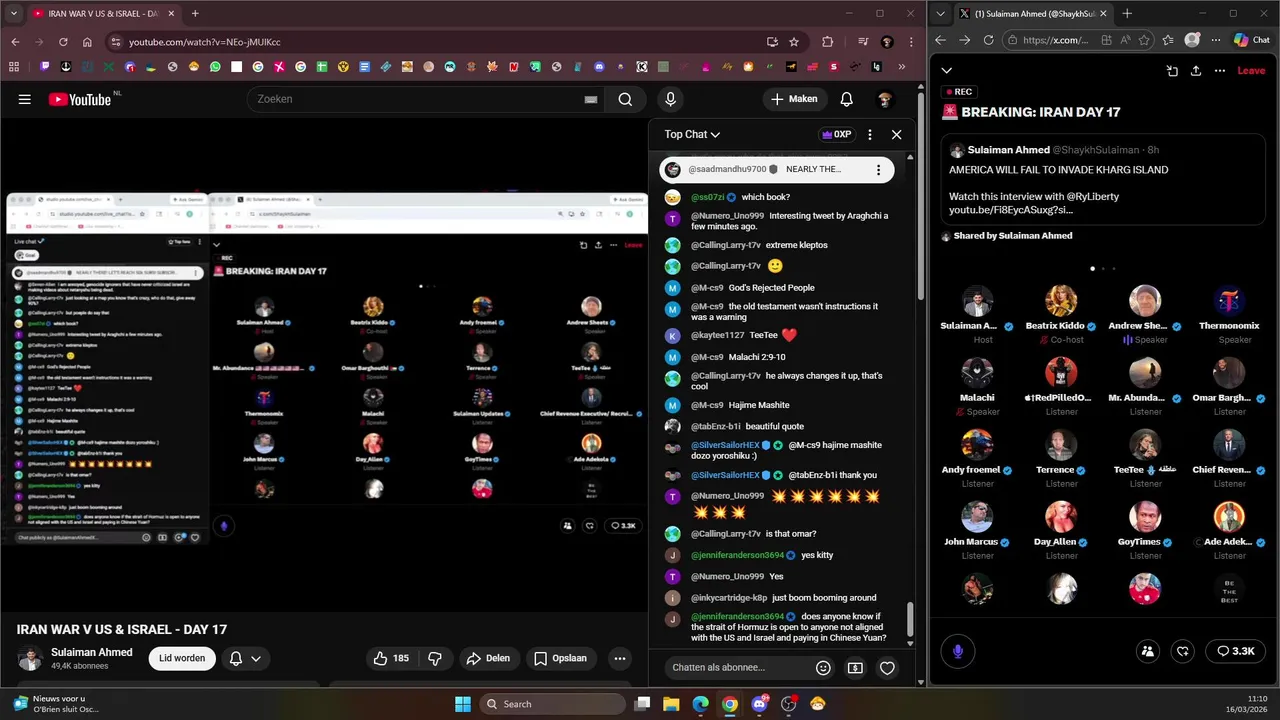Go back in Chrome
Viewport: 1280px width, 720px height.
point(15,42)
